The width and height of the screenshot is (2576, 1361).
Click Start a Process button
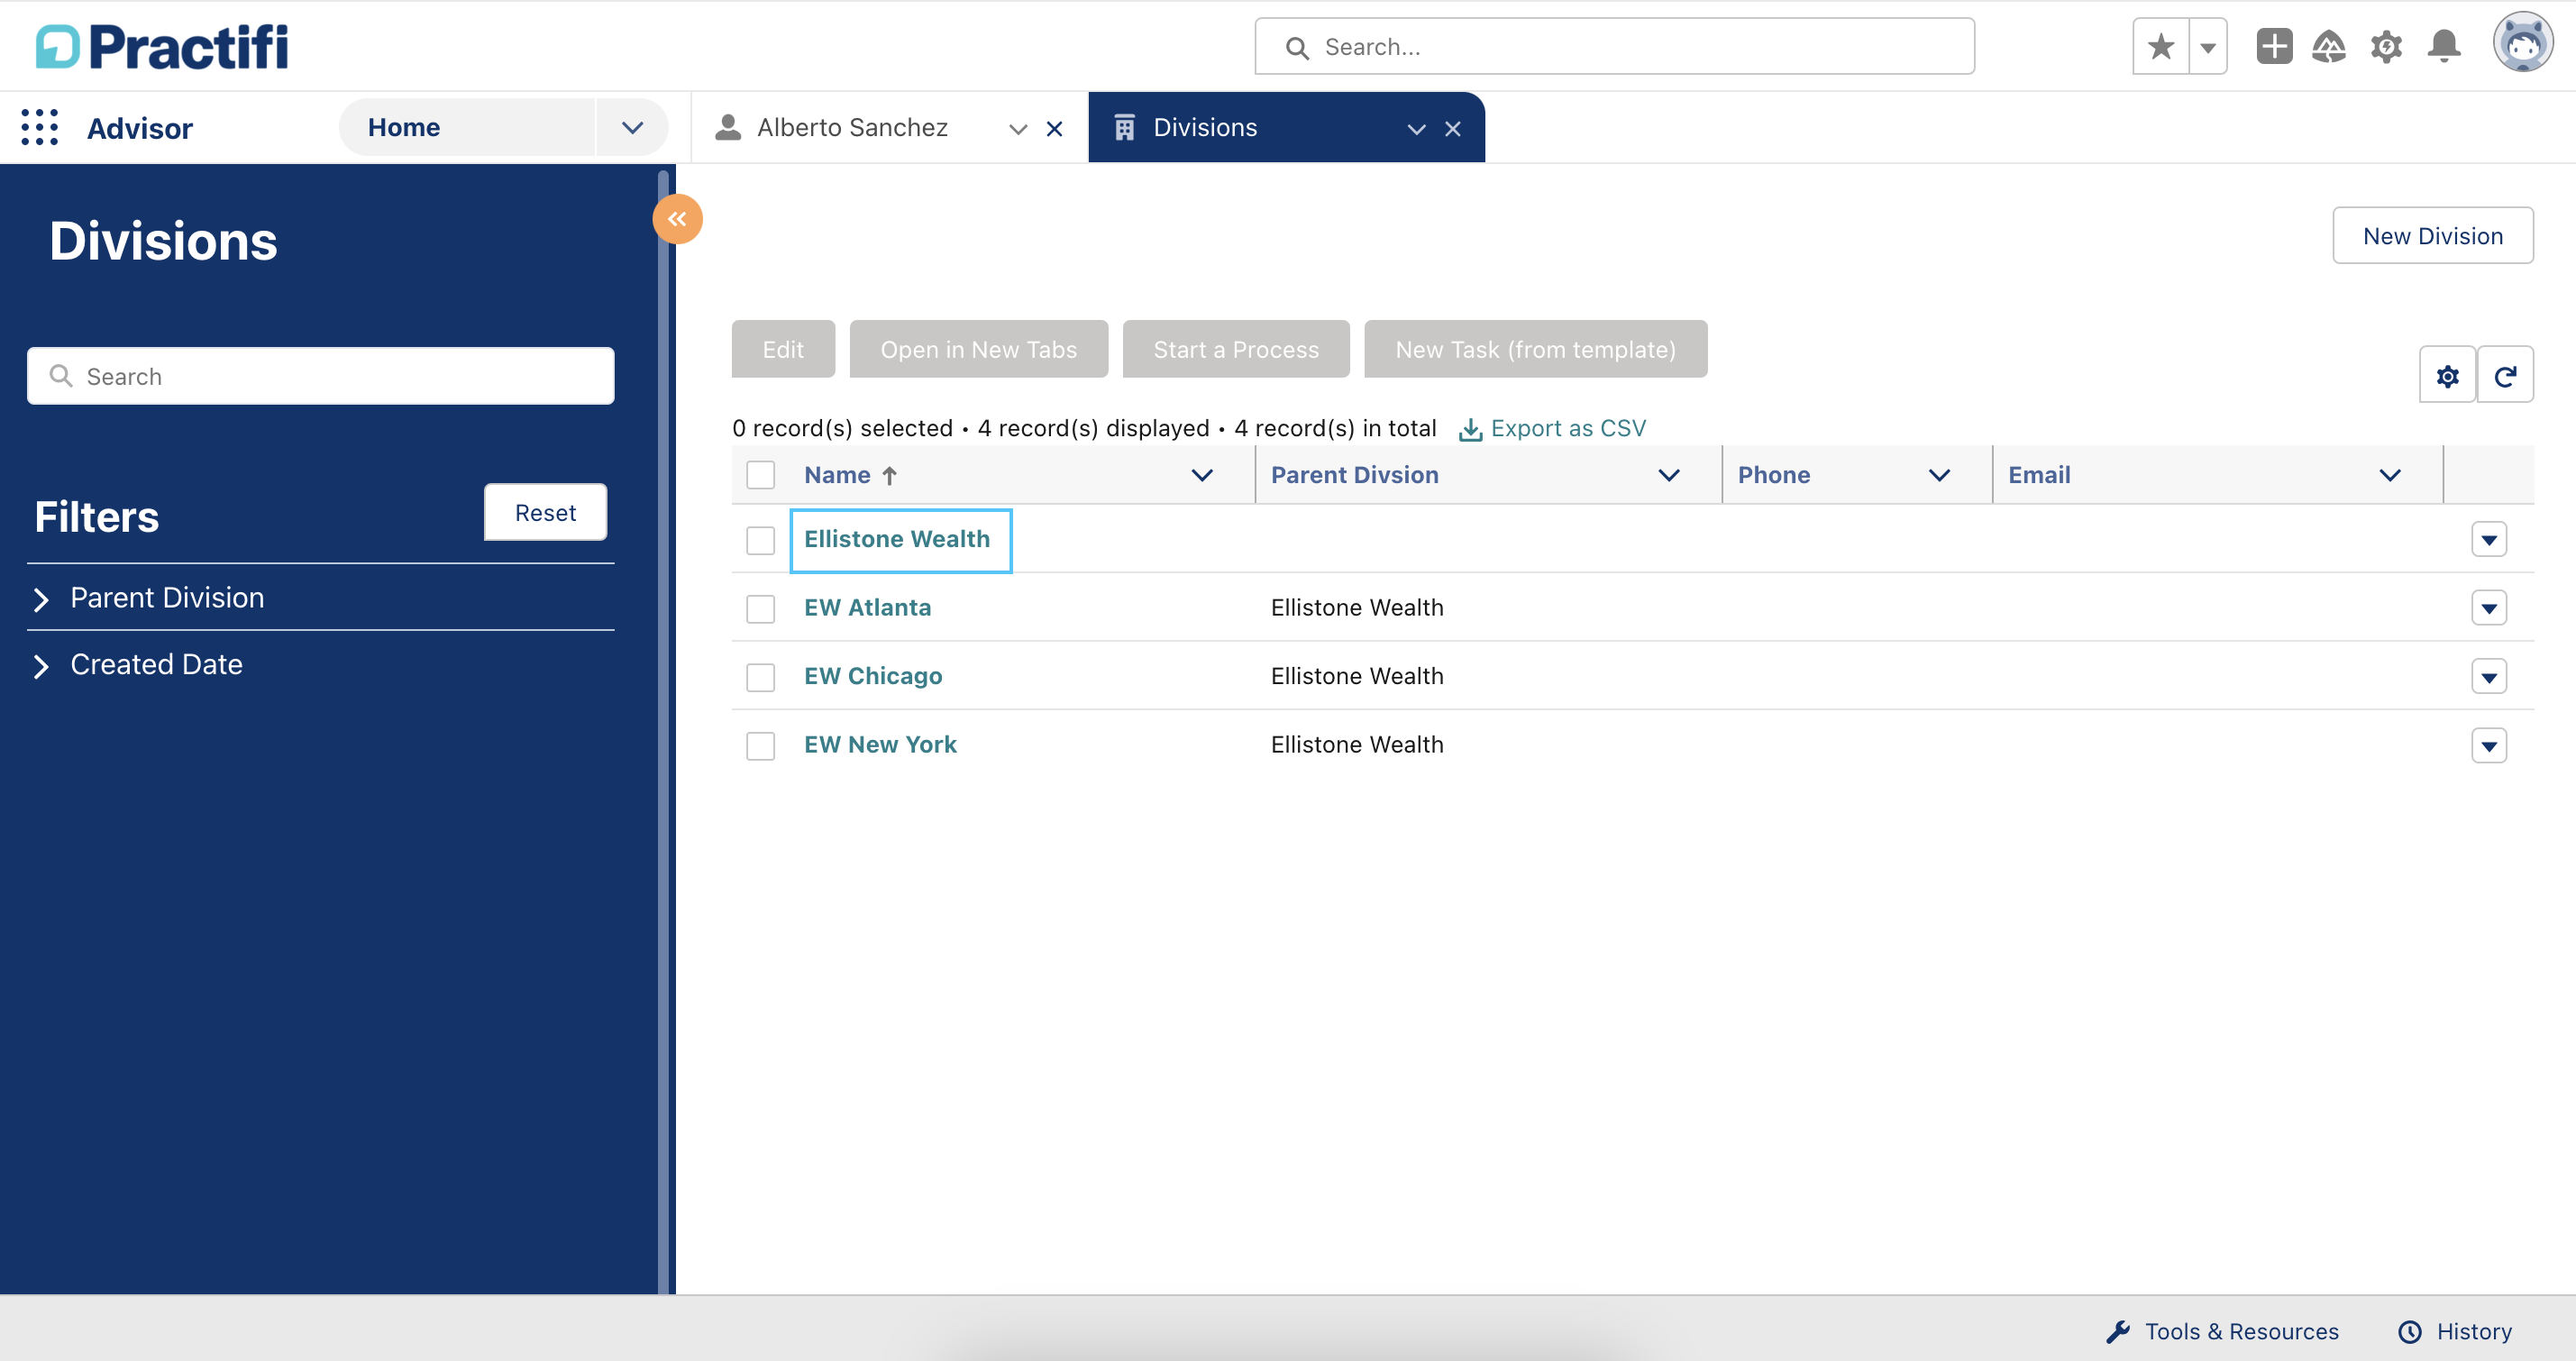(1236, 349)
